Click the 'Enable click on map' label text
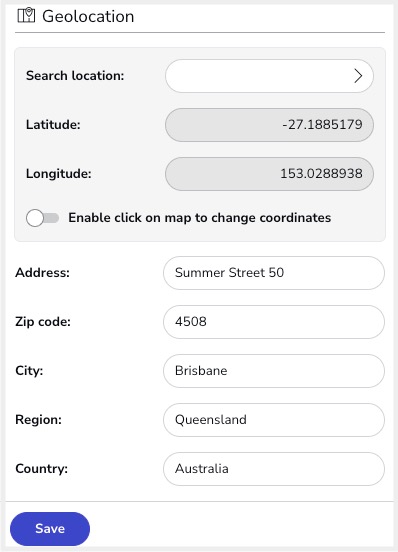The height and width of the screenshot is (552, 398). point(200,218)
